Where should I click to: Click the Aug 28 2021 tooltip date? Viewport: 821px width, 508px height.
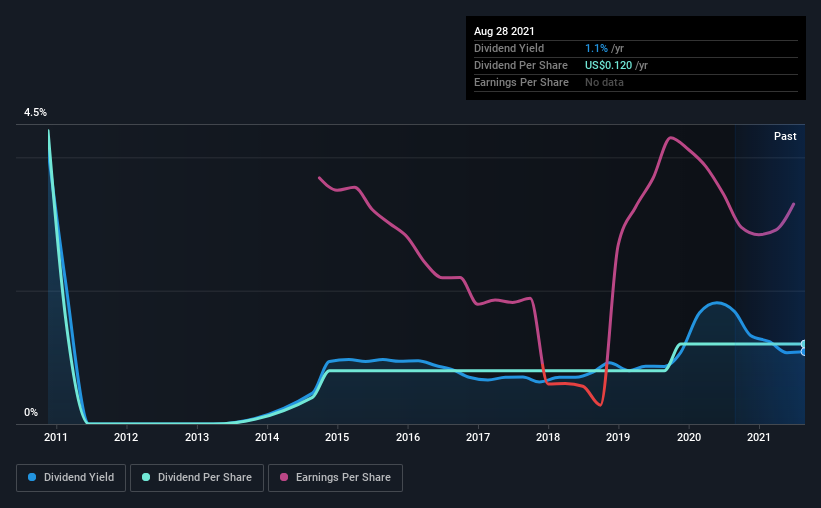click(x=504, y=31)
